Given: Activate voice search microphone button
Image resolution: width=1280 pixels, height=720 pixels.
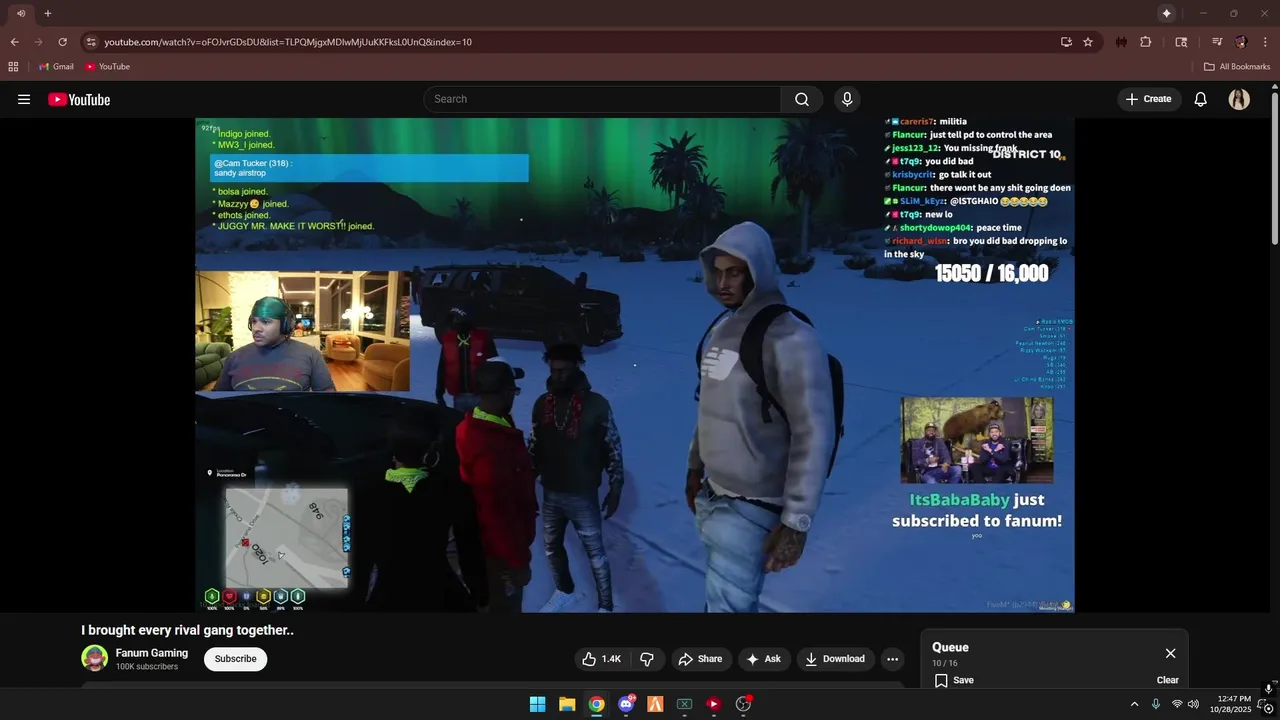Looking at the screenshot, I should pyautogui.click(x=847, y=99).
